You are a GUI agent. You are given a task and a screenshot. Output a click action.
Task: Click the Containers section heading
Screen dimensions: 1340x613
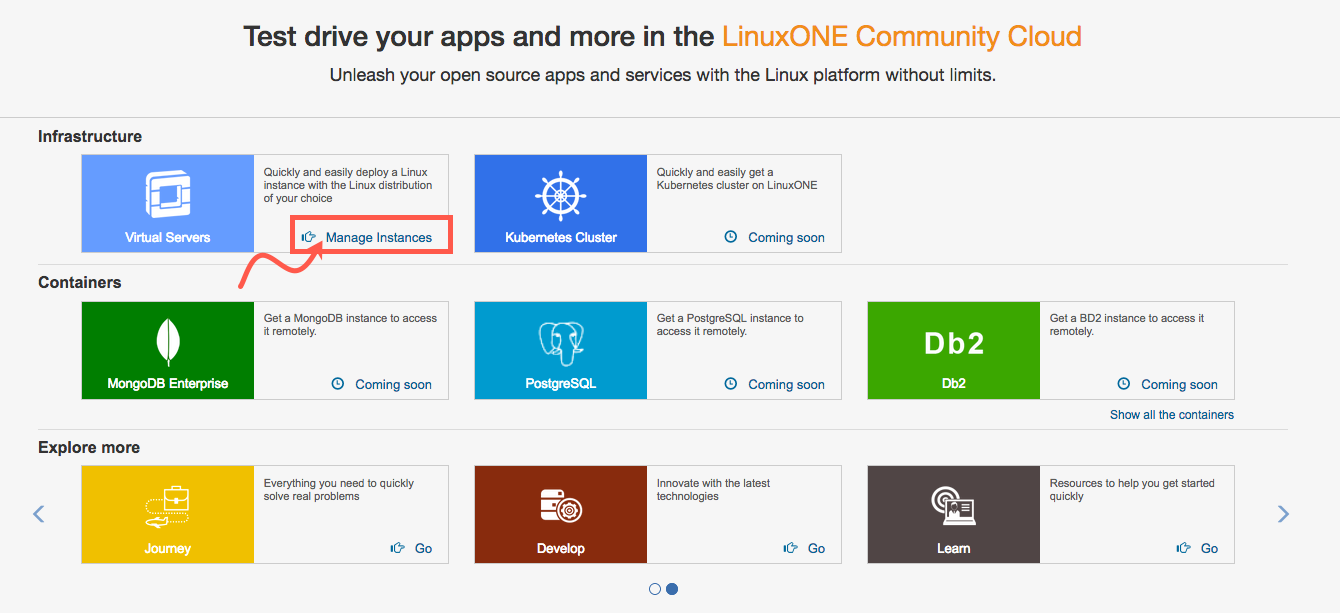pyautogui.click(x=80, y=282)
